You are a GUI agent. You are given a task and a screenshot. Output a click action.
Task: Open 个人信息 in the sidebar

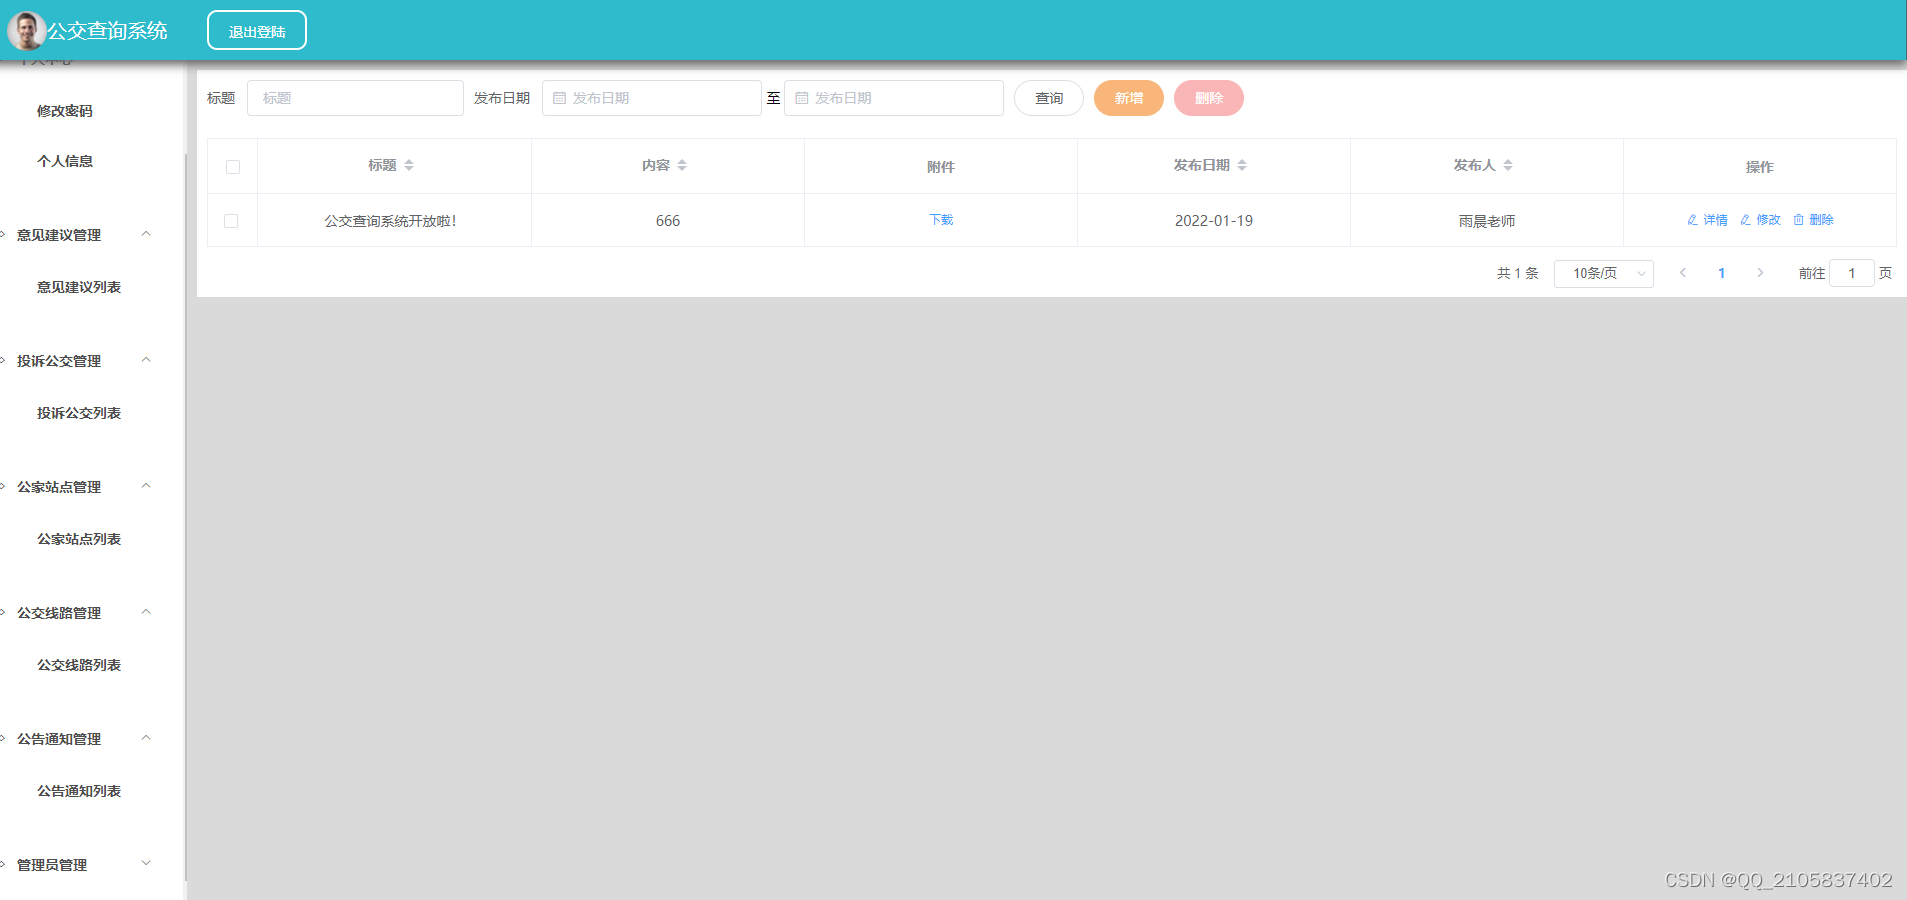click(x=65, y=161)
